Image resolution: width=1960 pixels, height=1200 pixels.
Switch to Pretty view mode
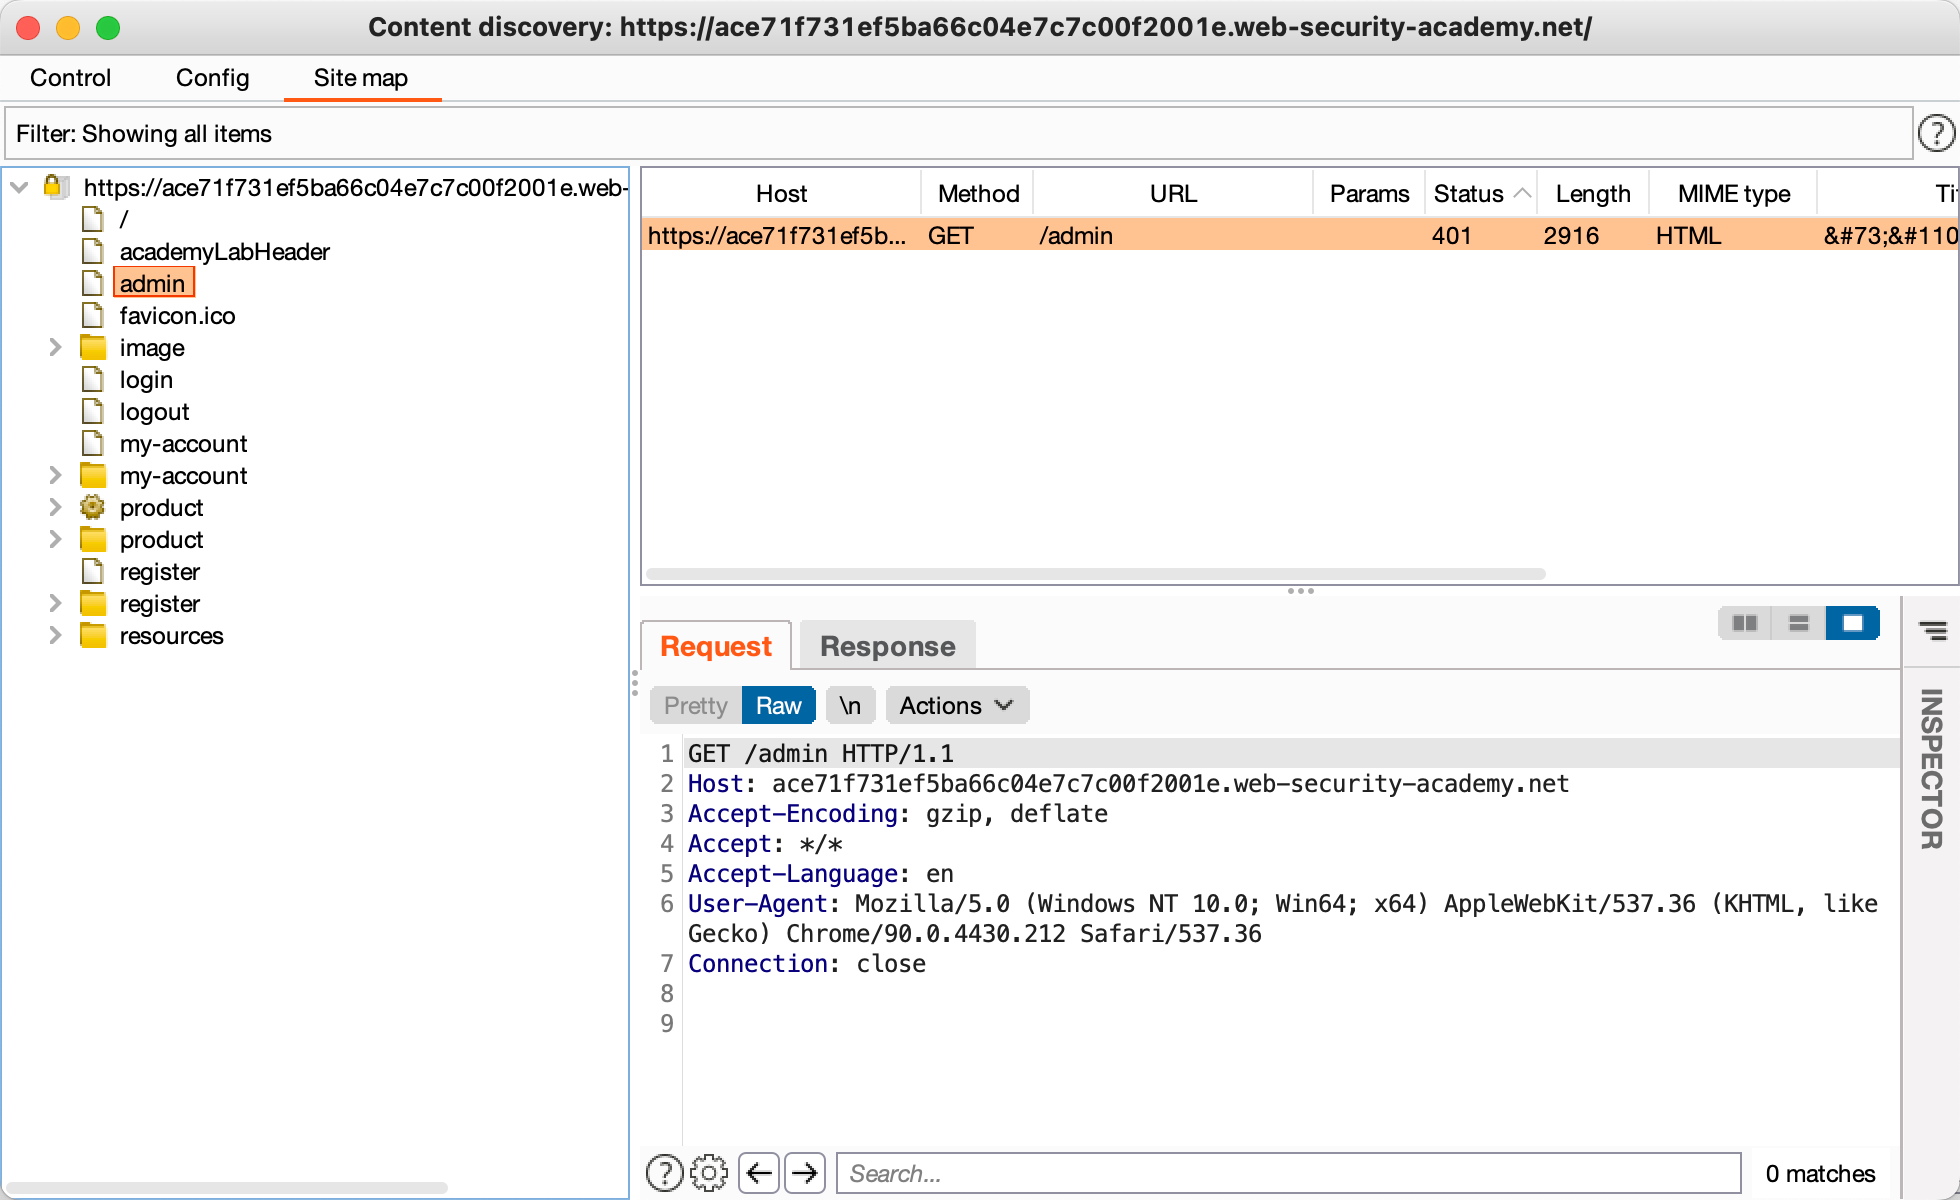coord(695,706)
